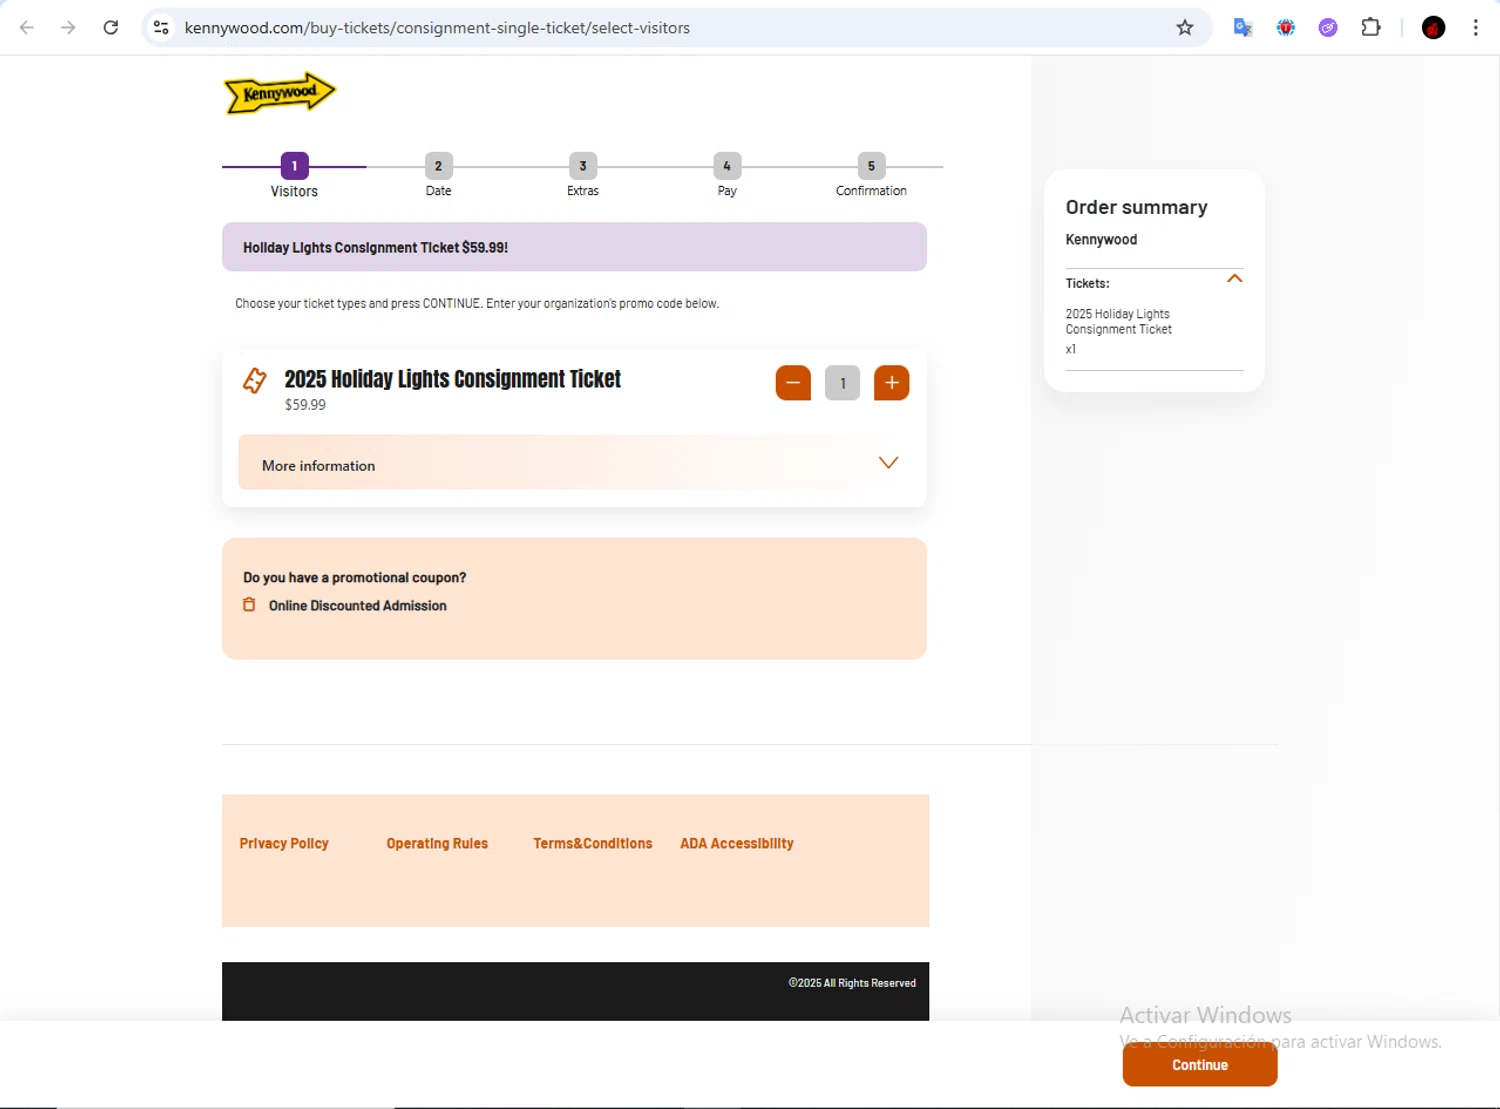This screenshot has height=1109, width=1500.
Task: Open the Extensions puzzle piece menu
Action: [x=1371, y=28]
